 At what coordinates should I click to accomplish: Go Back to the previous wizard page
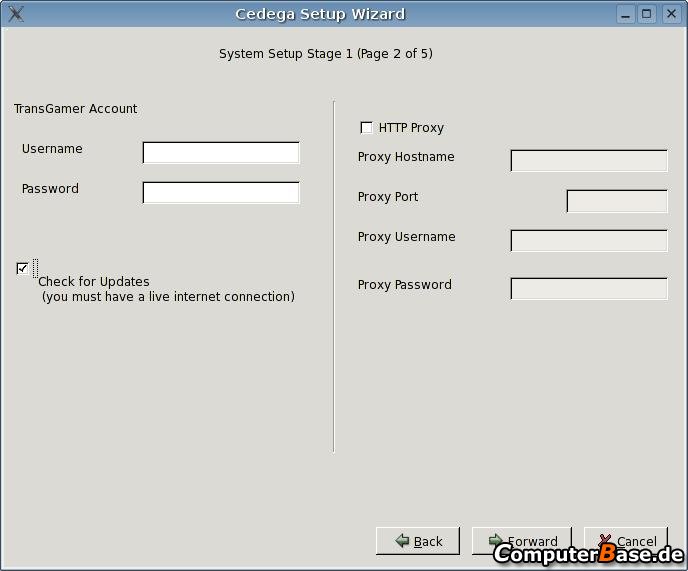(x=418, y=541)
